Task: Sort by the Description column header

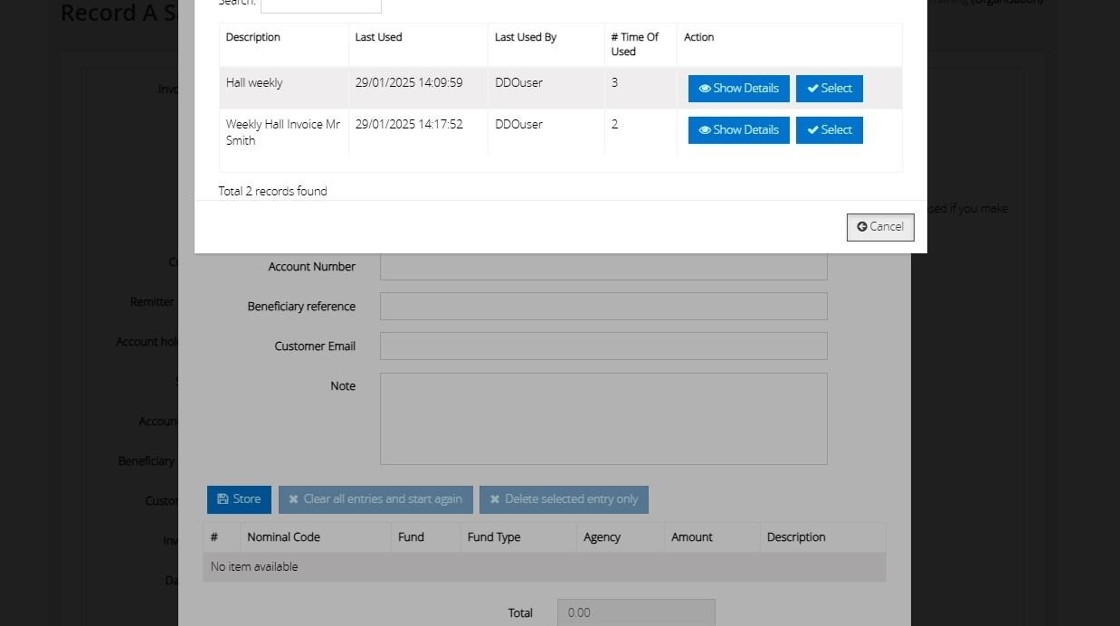Action: click(253, 37)
